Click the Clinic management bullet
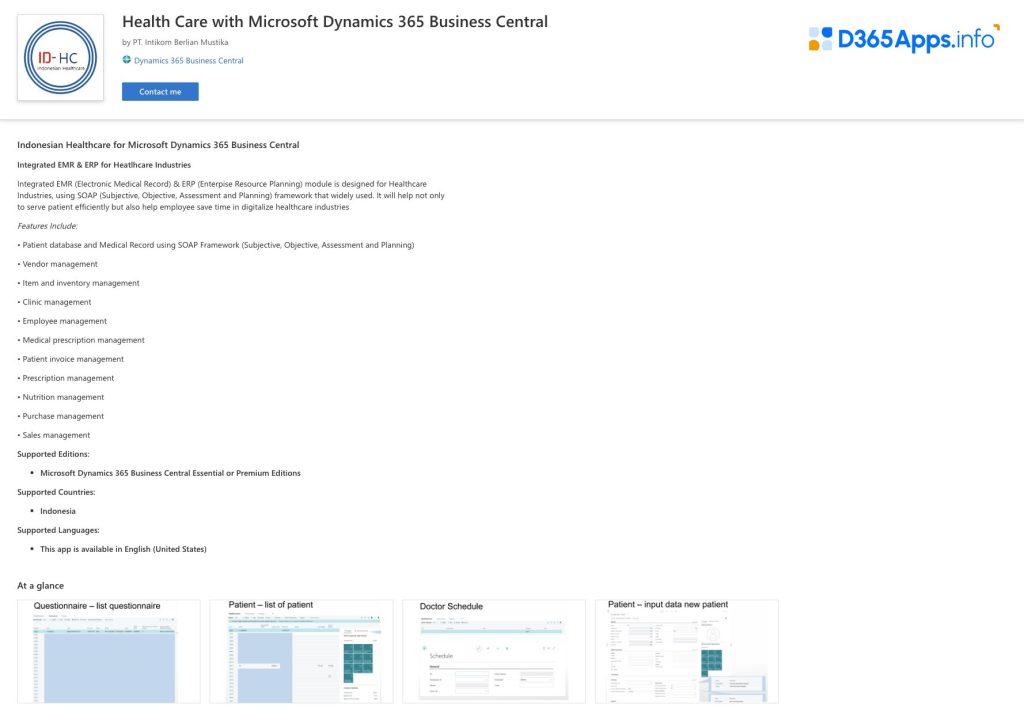The image size is (1024, 712). pos(54,302)
